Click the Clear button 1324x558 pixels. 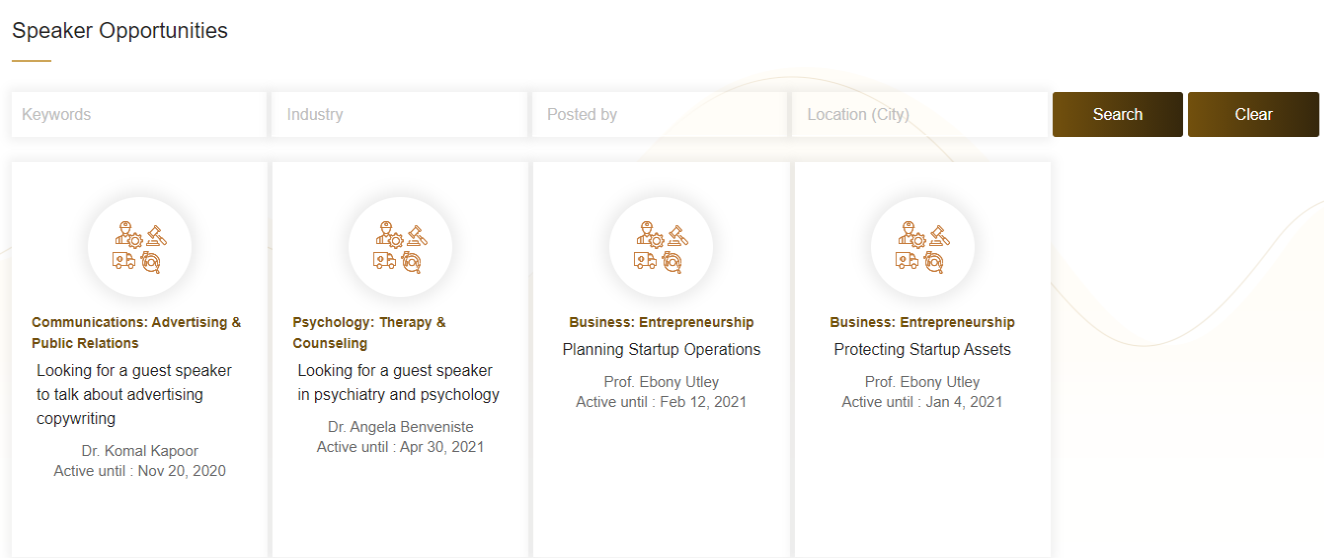(x=1253, y=114)
